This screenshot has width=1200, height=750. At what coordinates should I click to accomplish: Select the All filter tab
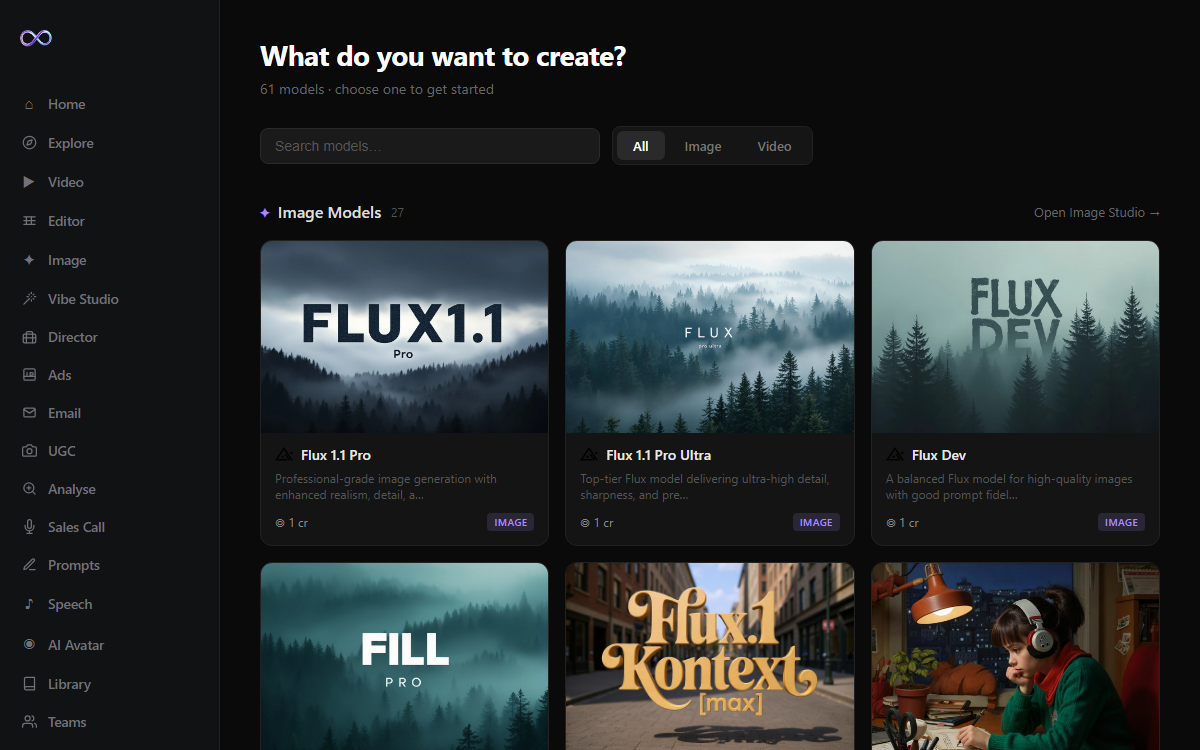pos(641,146)
